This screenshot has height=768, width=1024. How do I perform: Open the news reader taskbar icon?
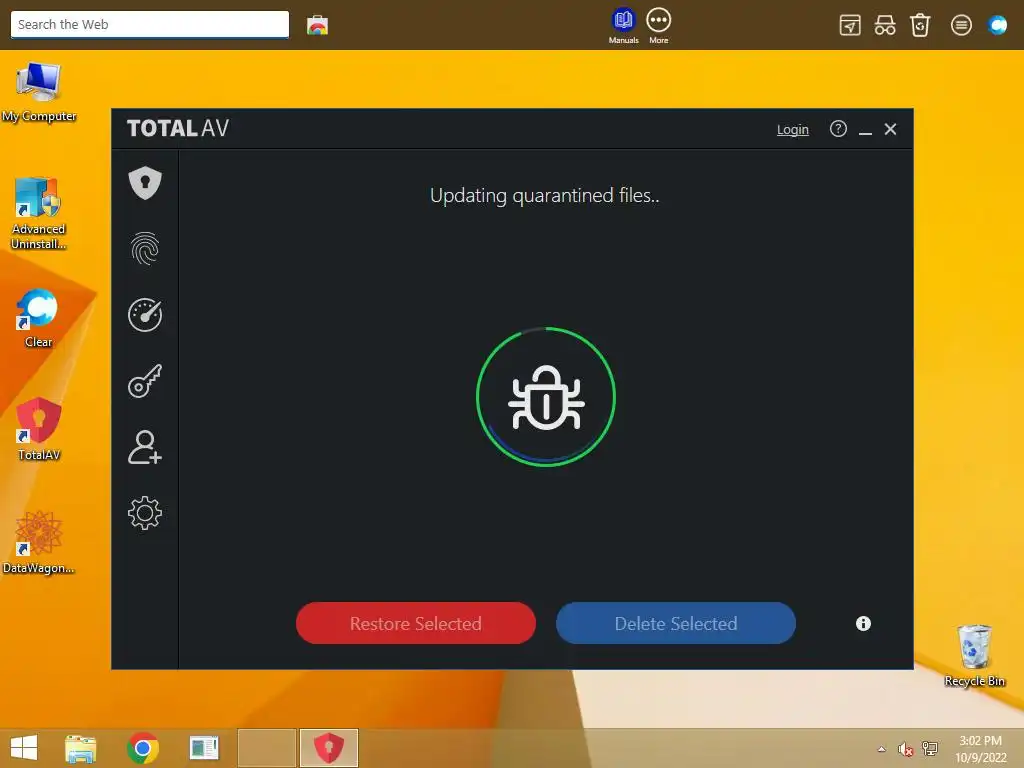point(204,748)
